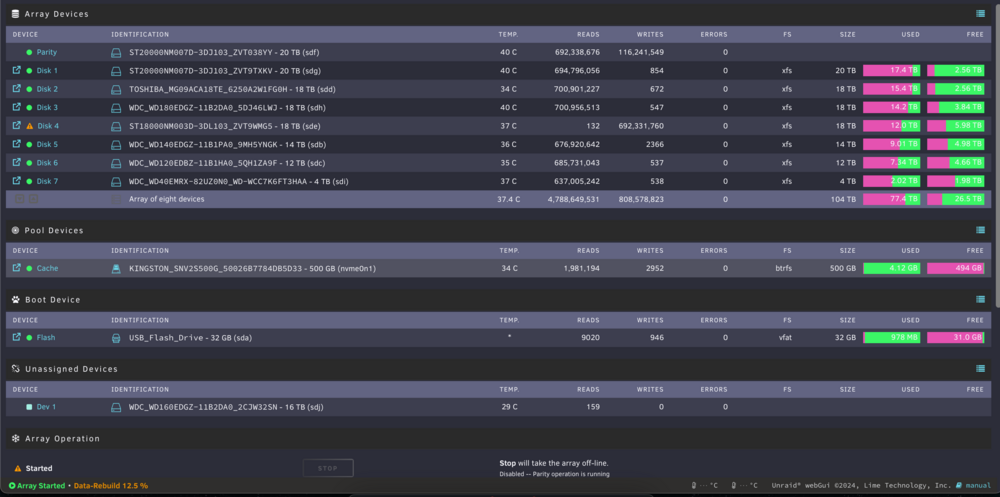The width and height of the screenshot is (1000, 497).
Task: Click the drive icon before WDC_WD160EDGZ
Action: [116, 407]
